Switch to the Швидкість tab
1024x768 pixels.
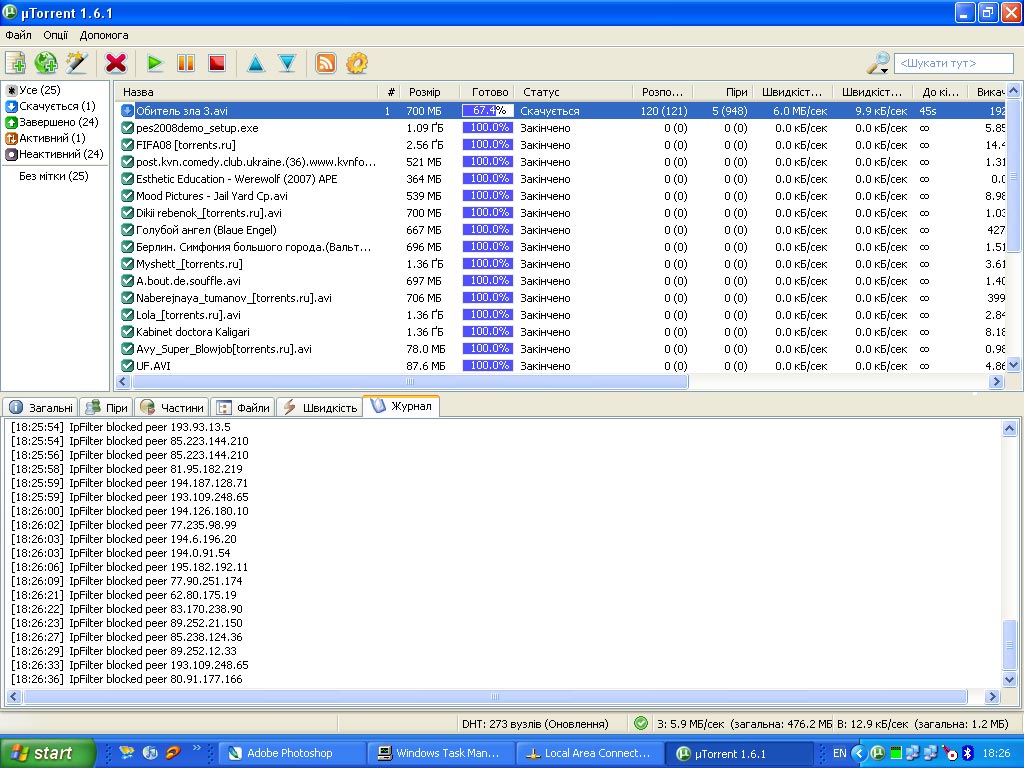pos(320,407)
